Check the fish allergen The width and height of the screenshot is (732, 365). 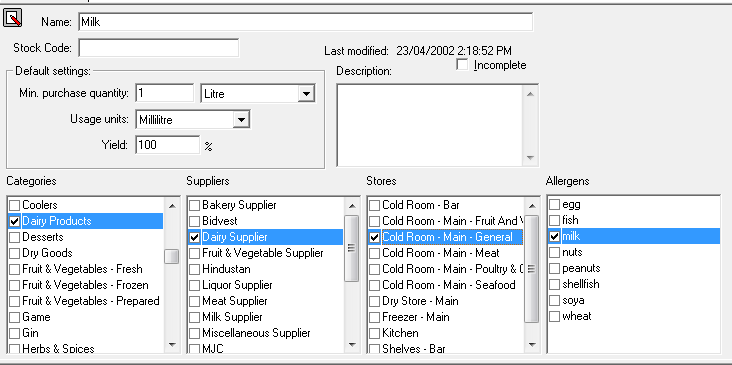(x=554, y=220)
